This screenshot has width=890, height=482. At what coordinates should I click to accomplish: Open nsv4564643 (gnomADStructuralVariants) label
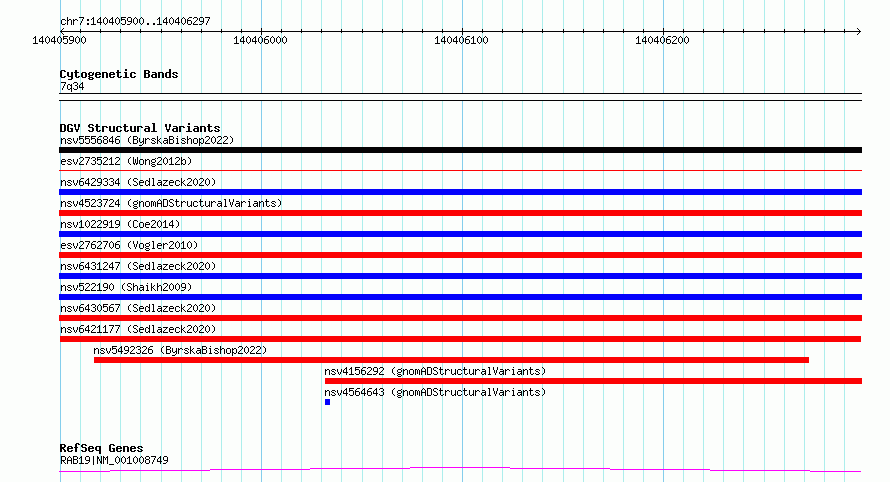click(x=435, y=392)
